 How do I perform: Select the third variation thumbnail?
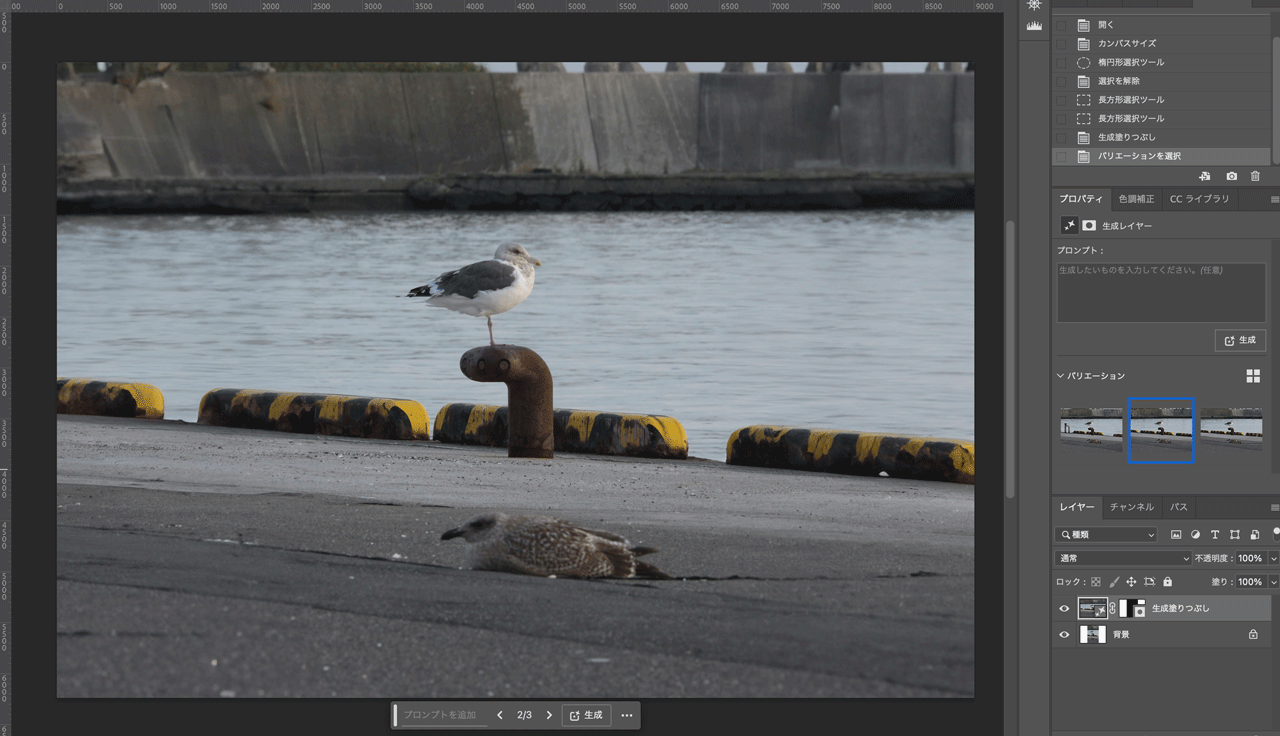click(1231, 430)
